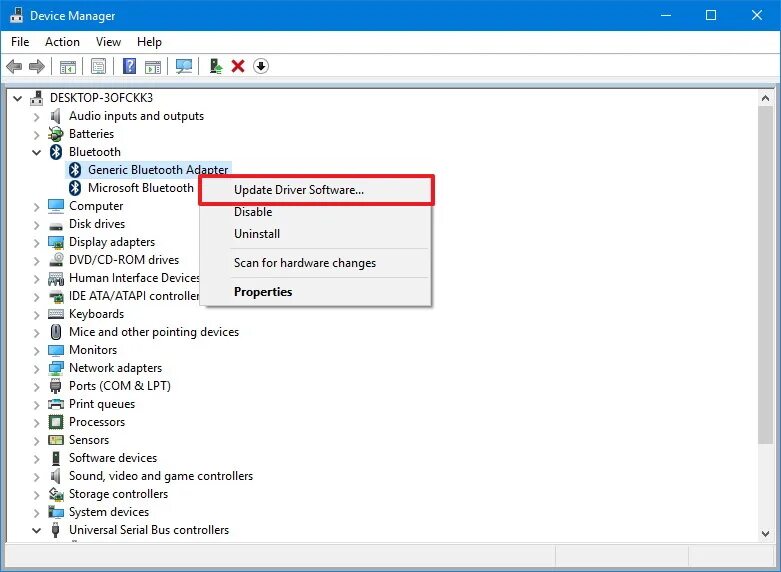Expand the Sound, video and game controllers chevron

coord(36,476)
